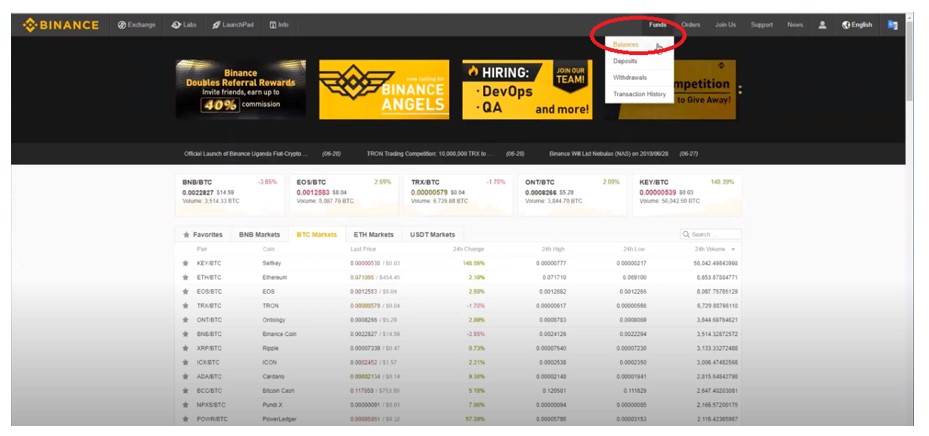Click the Labs icon in navigation bar
This screenshot has width=929, height=436.
176,24
